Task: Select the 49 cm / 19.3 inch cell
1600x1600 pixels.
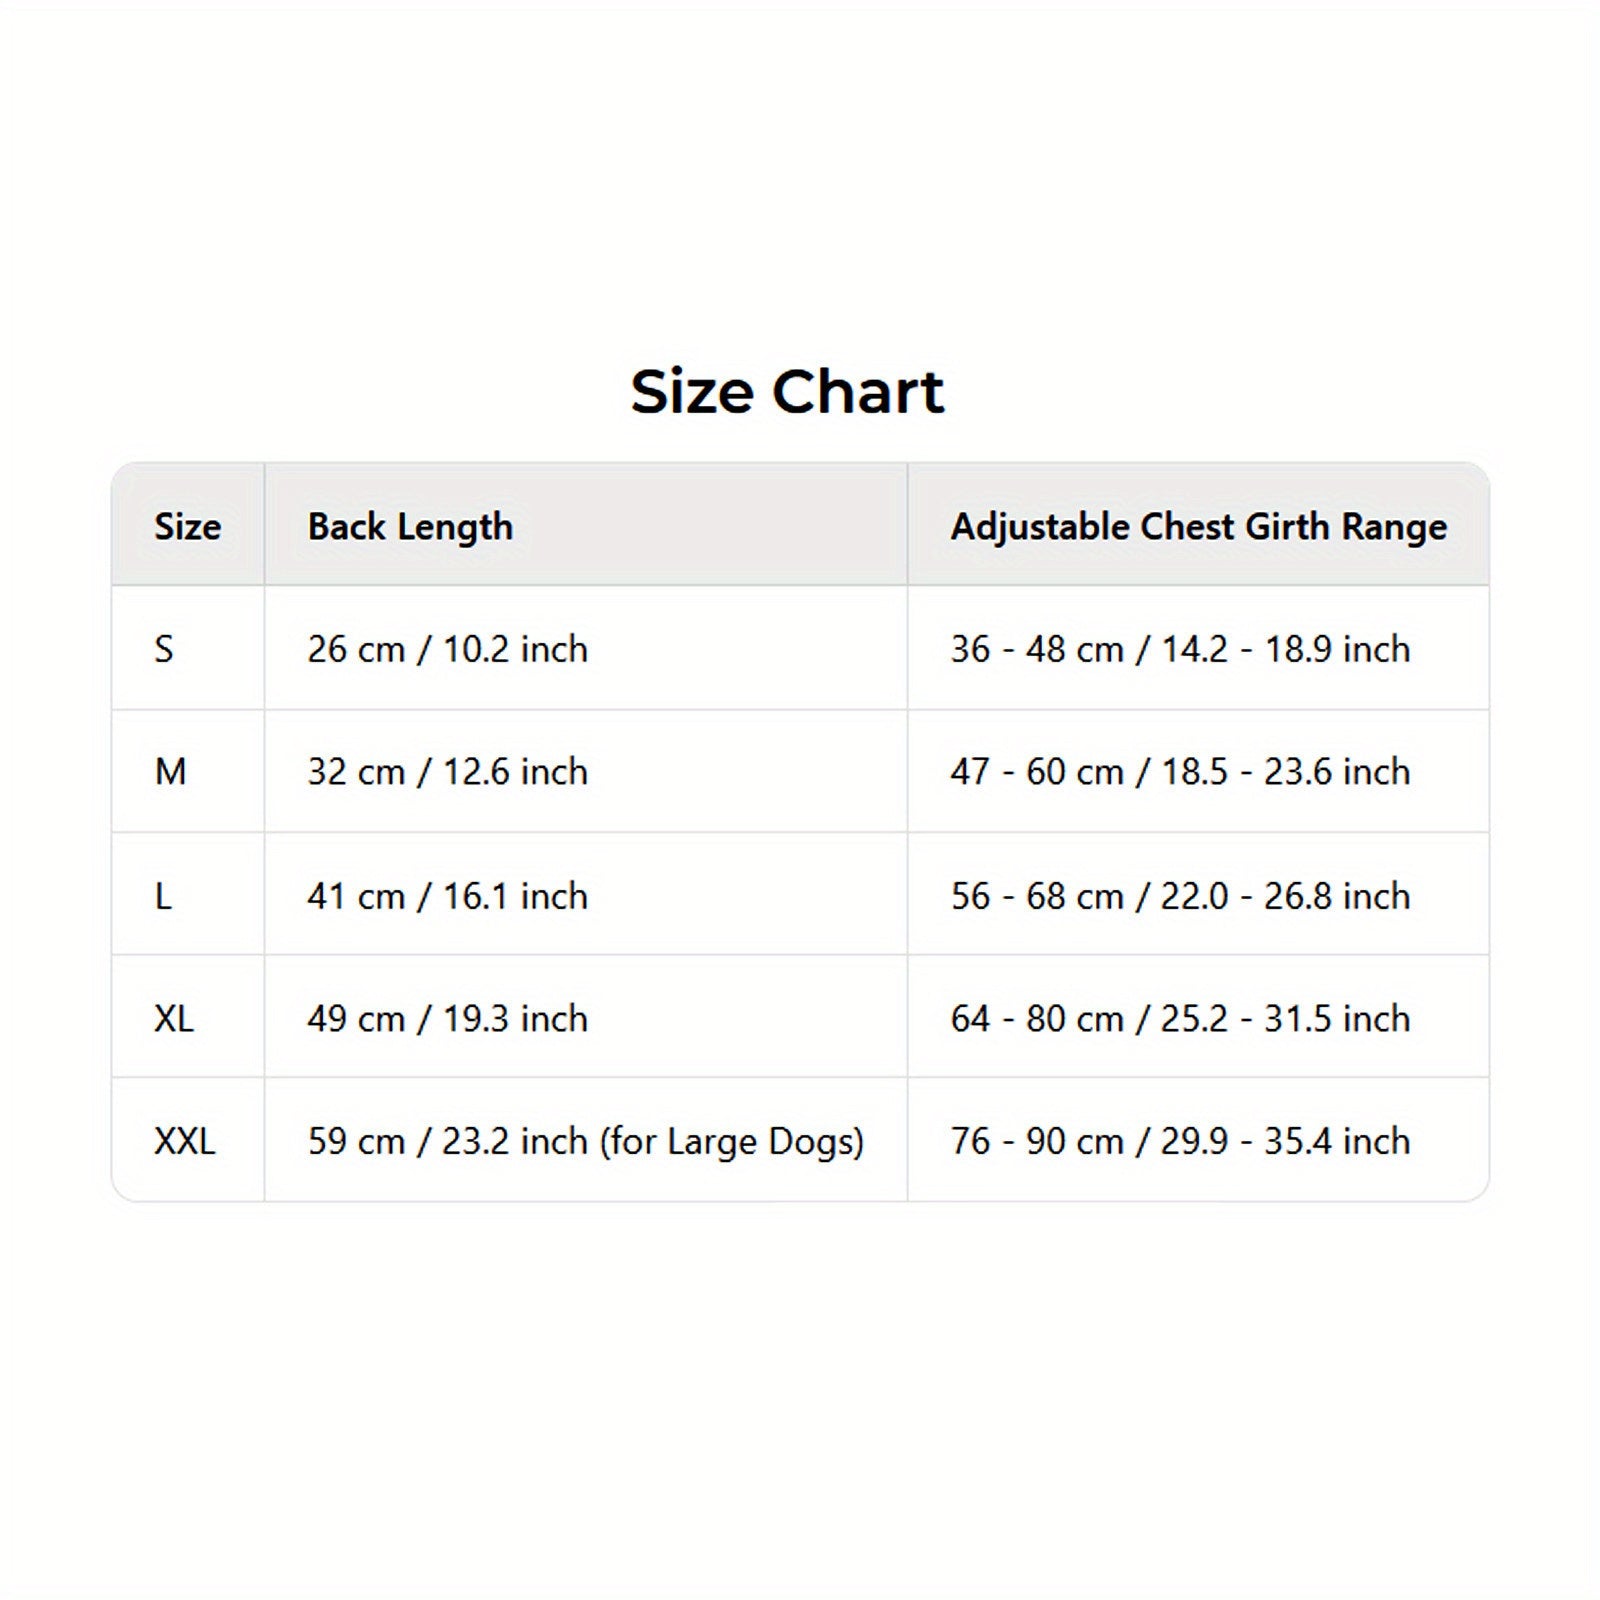Action: click(x=447, y=1019)
